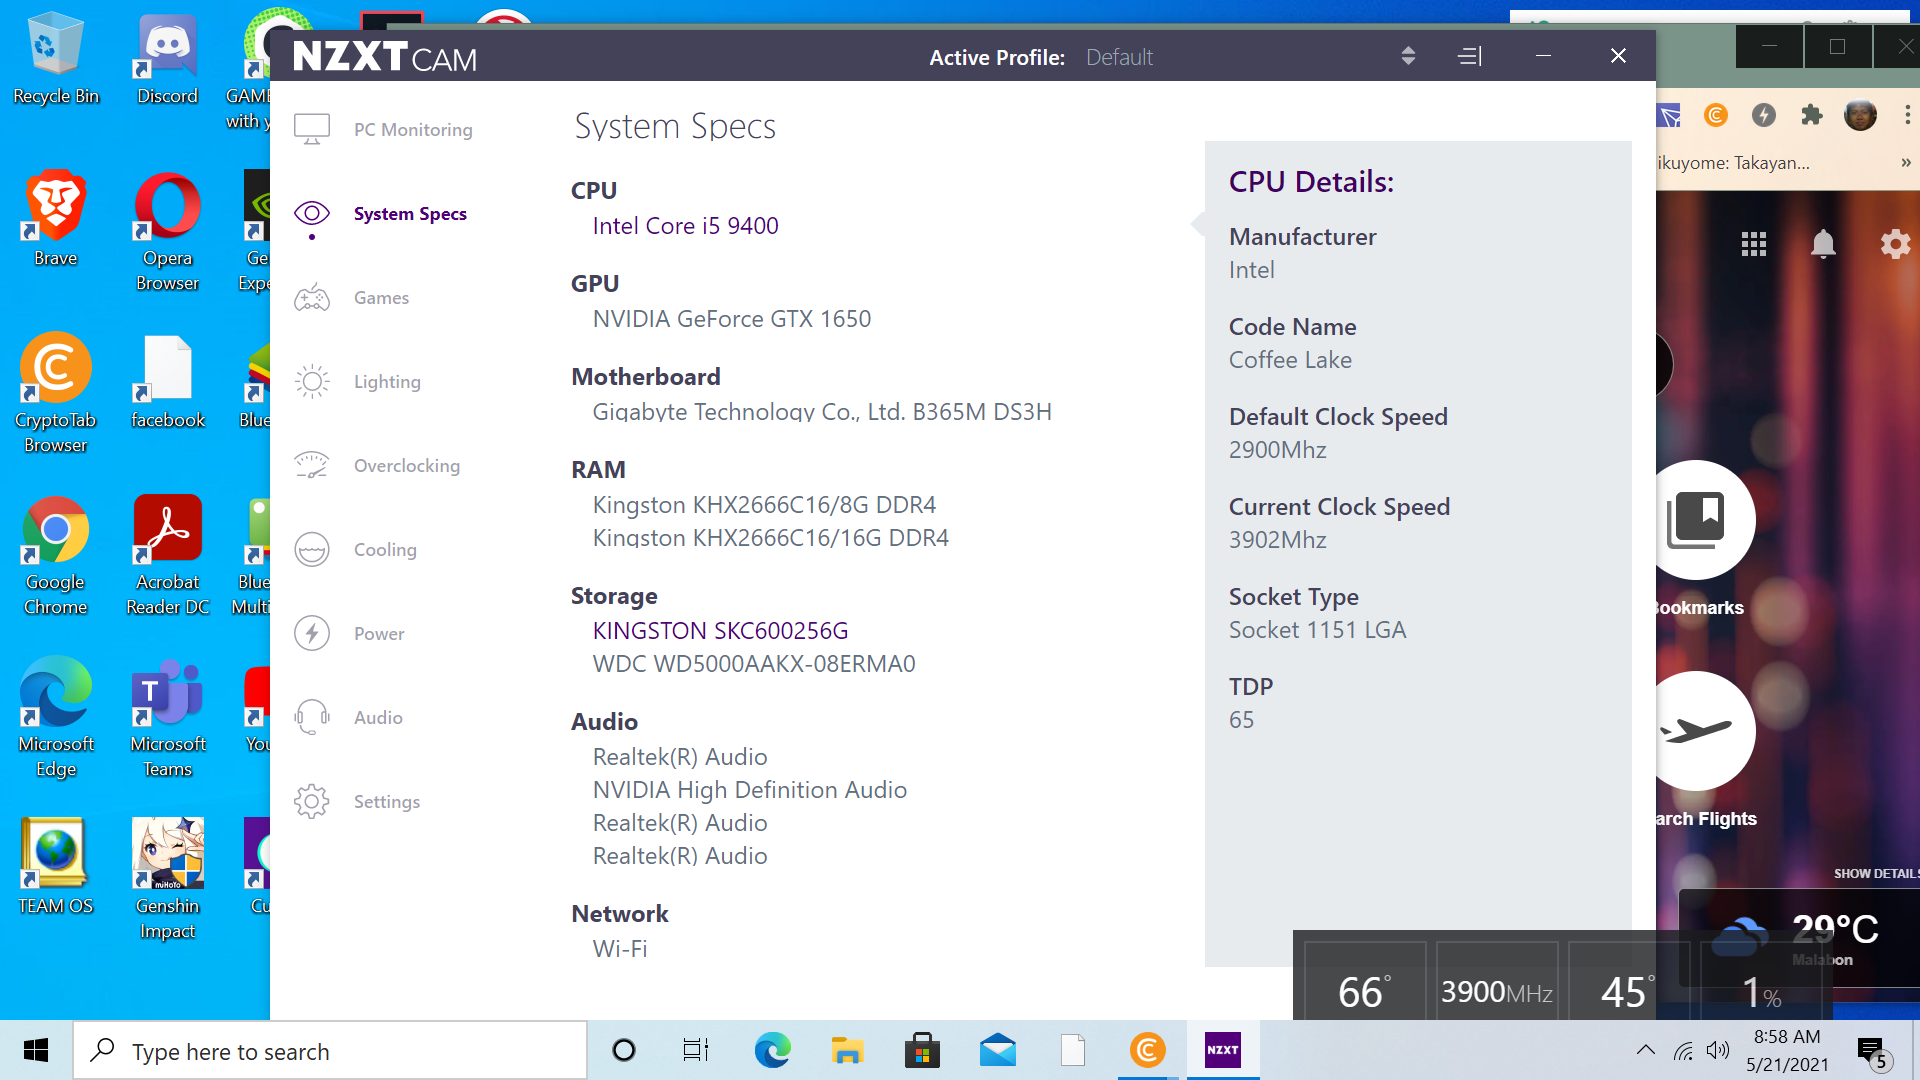Image resolution: width=1920 pixels, height=1080 pixels.
Task: Select Intel Core i5 9400 CPU entry
Action: point(685,226)
